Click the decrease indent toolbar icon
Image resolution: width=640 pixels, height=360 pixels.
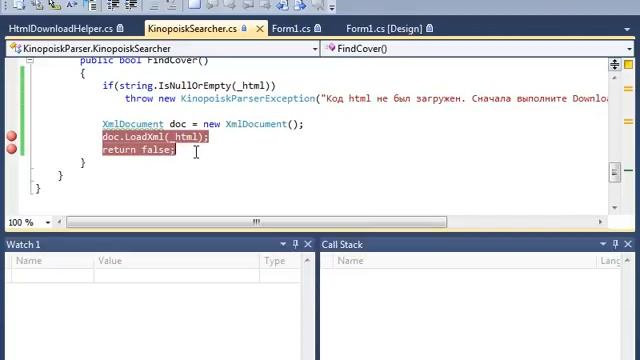click(x=113, y=5)
